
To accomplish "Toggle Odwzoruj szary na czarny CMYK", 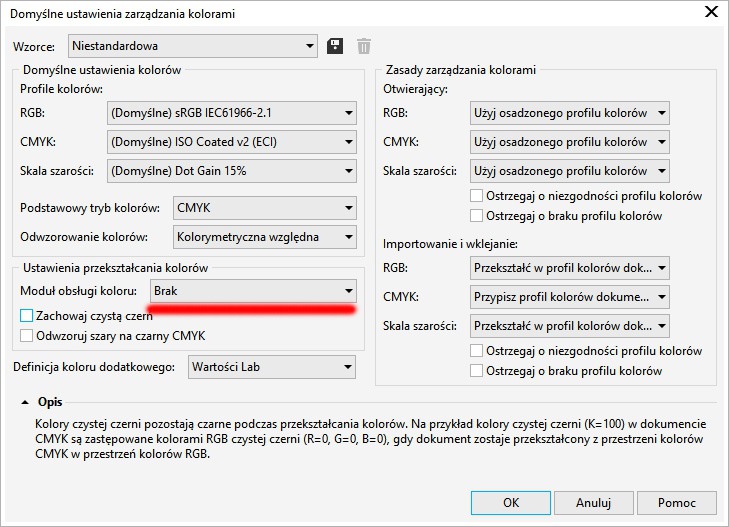I will coord(27,336).
